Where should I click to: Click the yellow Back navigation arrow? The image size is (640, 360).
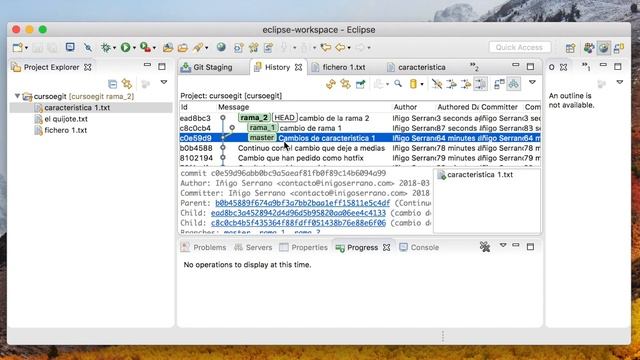pyautogui.click(x=340, y=47)
